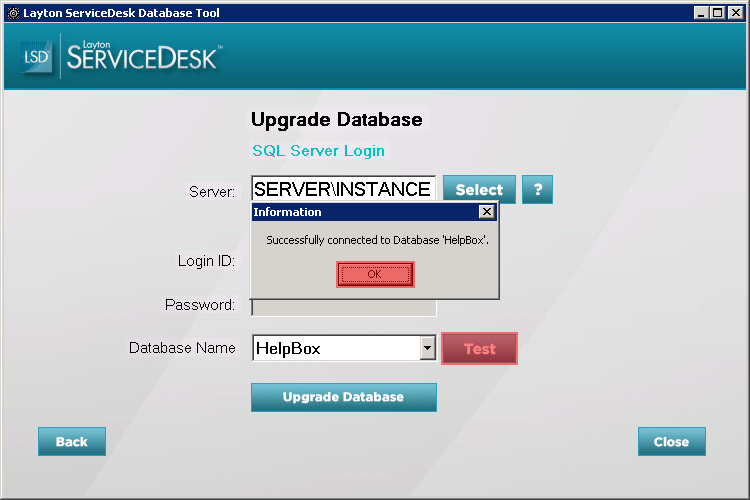Close the Layton ServiceDesk Database Tool window

coord(735,13)
